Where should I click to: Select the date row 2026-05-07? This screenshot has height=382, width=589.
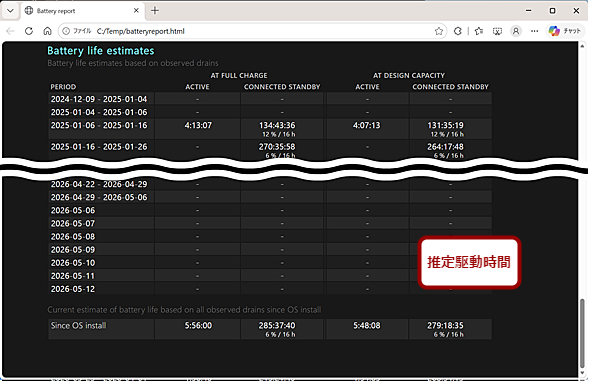click(x=73, y=223)
